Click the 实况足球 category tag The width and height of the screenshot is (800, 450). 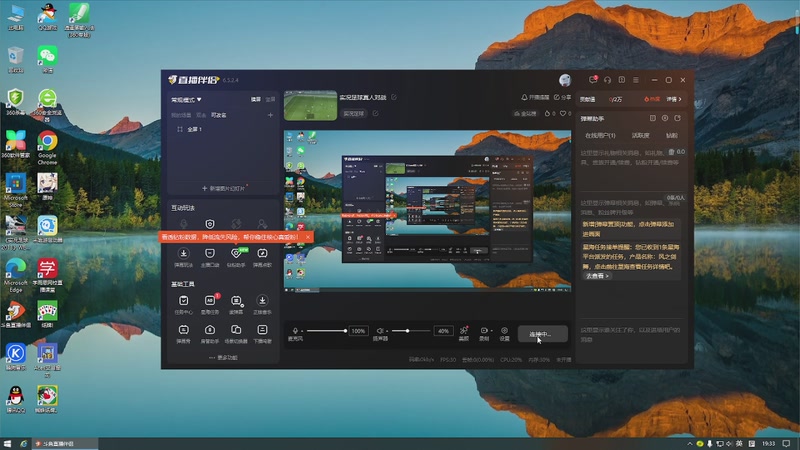click(354, 113)
